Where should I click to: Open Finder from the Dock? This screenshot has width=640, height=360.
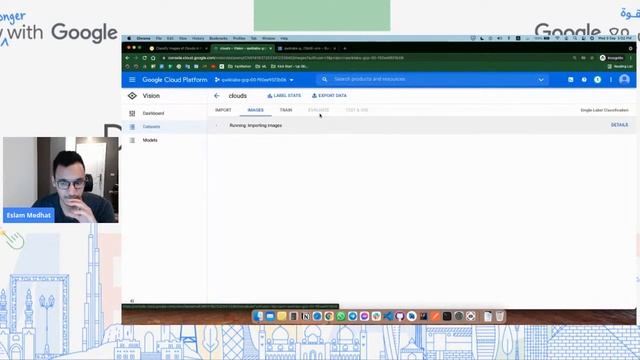click(x=258, y=316)
